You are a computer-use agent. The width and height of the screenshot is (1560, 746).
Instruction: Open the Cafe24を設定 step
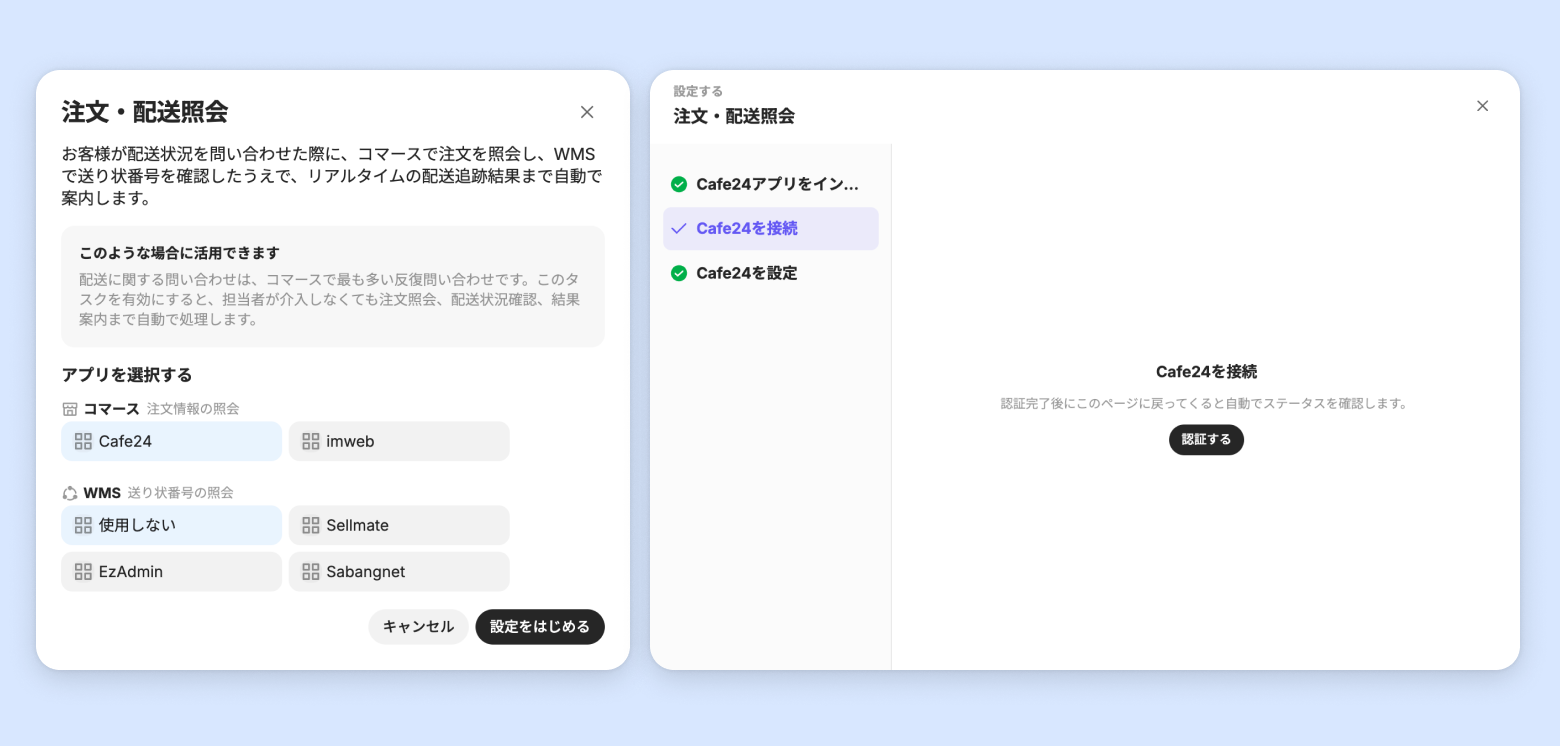pos(771,273)
